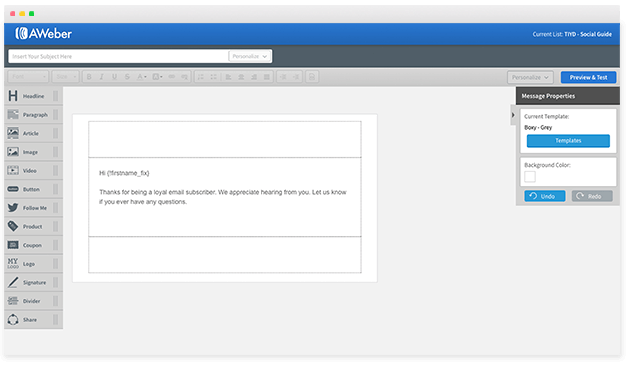The image size is (628, 367).
Task: Select the empty top header block
Action: coord(225,139)
